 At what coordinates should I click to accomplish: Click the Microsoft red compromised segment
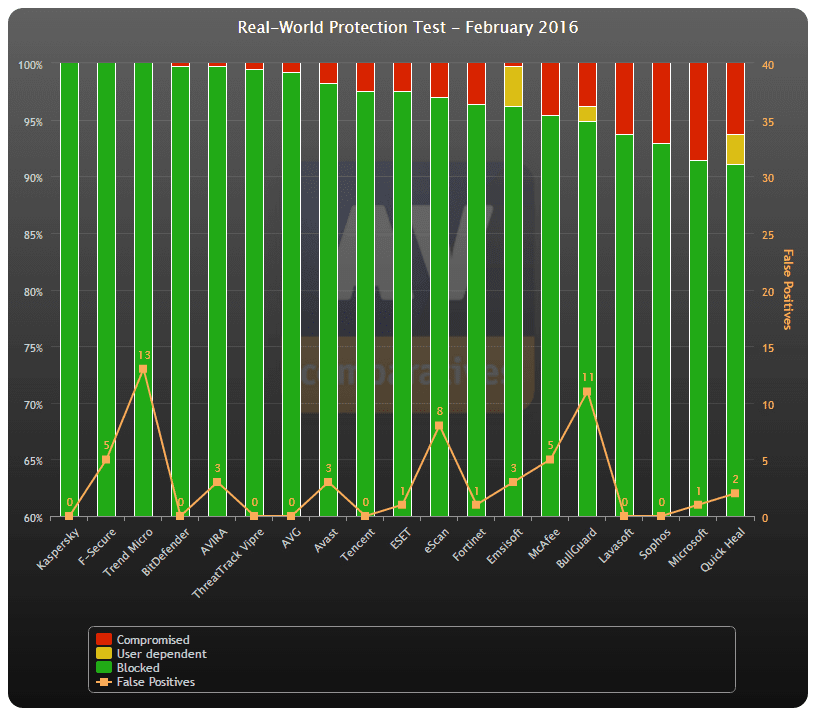pyautogui.click(x=699, y=112)
